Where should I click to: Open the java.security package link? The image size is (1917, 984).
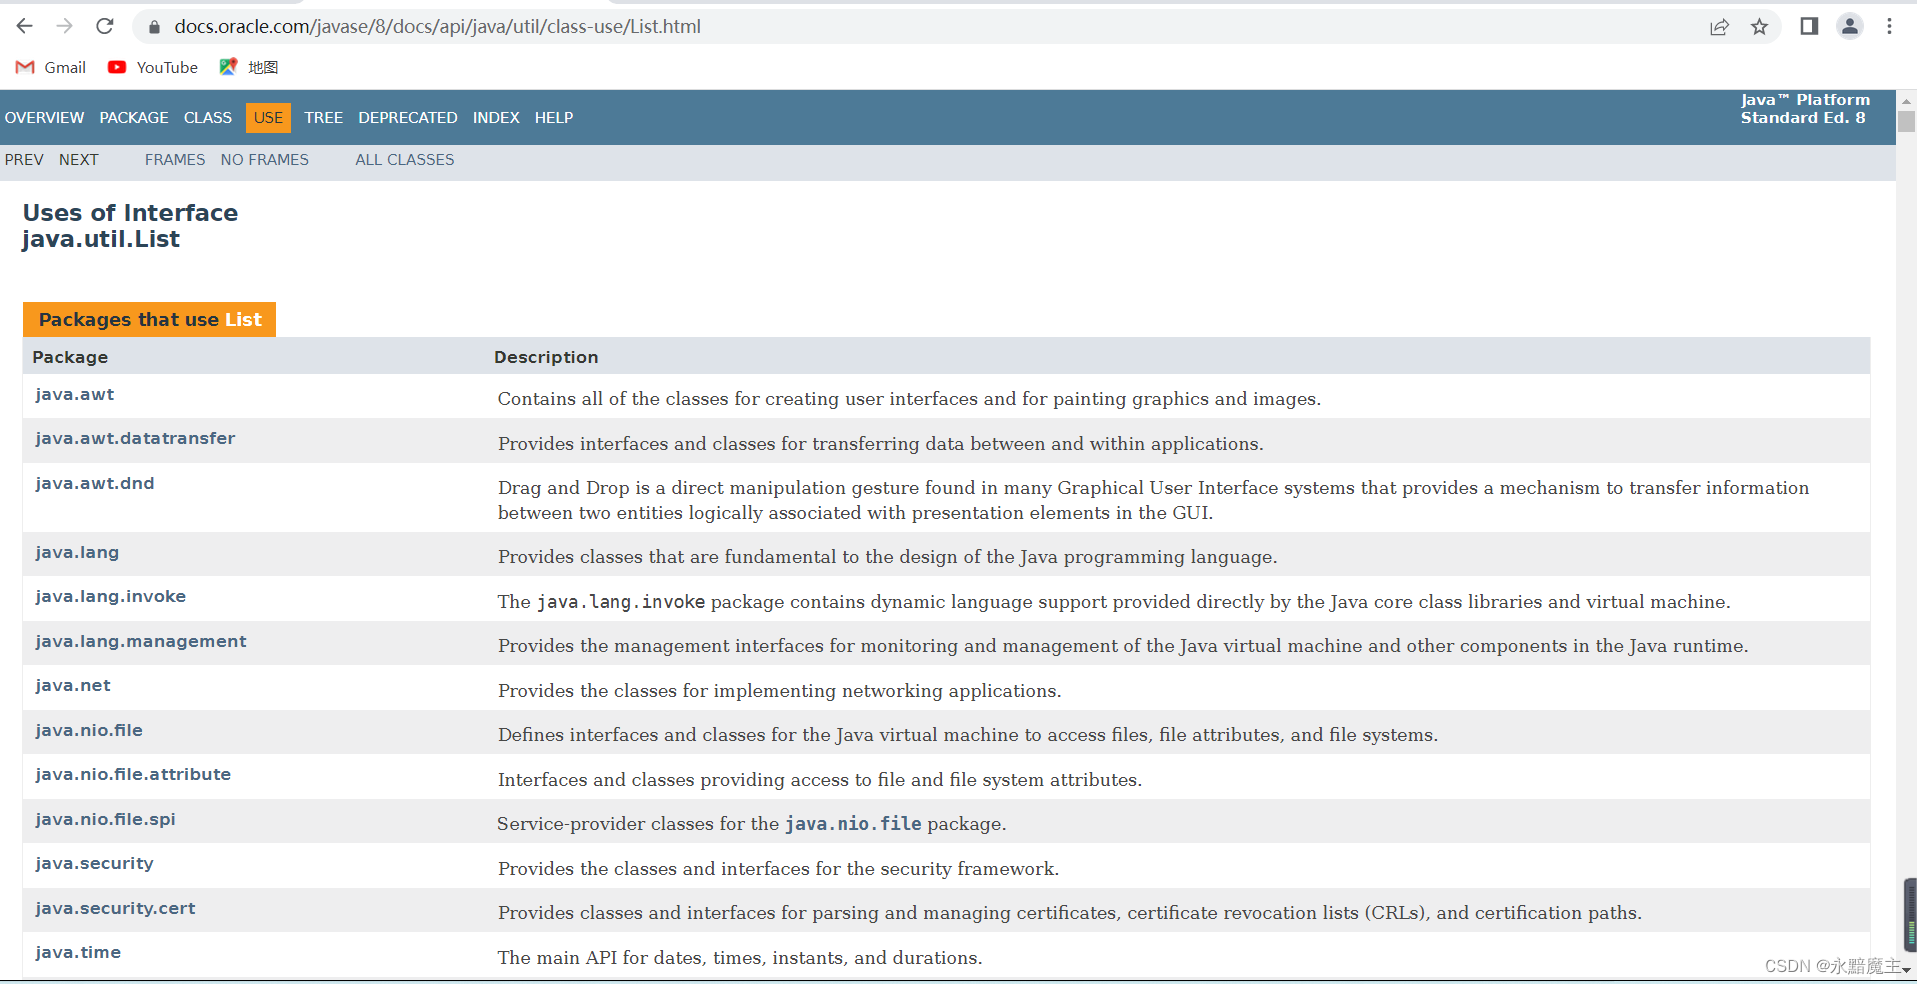pyautogui.click(x=95, y=864)
